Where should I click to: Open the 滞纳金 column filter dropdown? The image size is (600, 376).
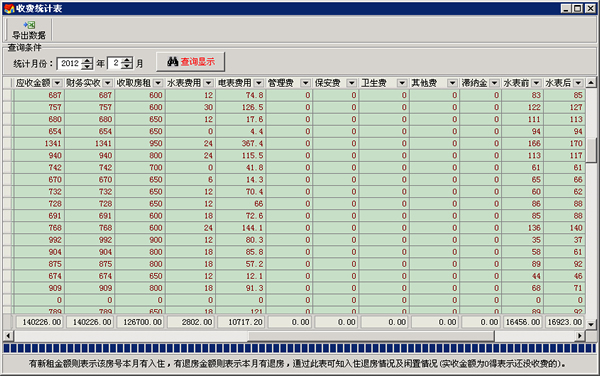494,83
